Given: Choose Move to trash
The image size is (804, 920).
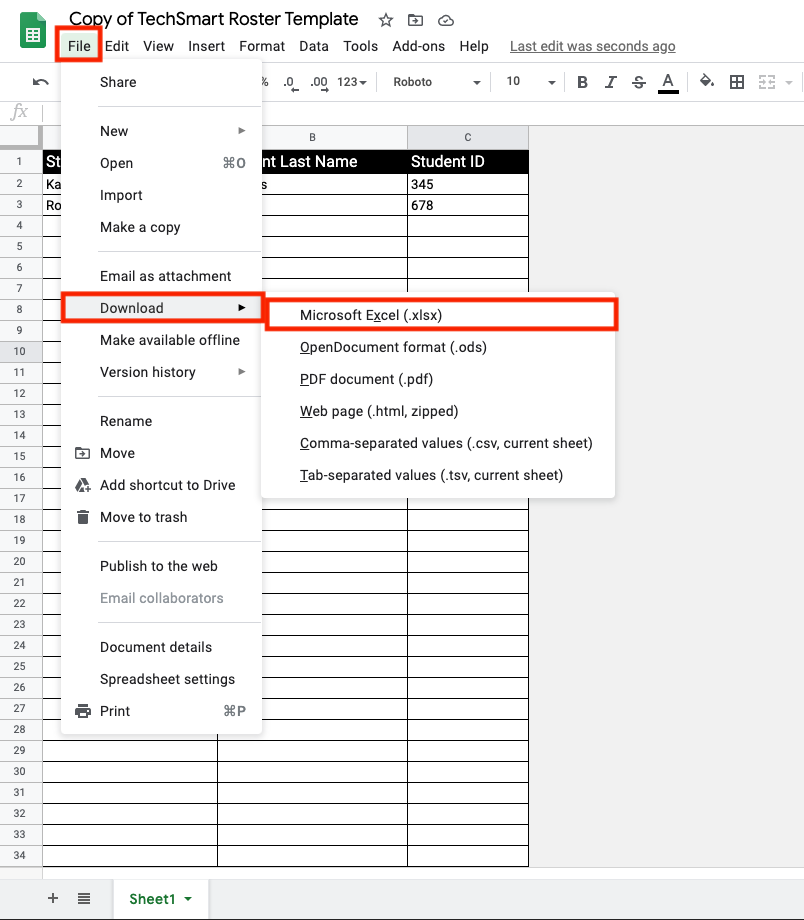Looking at the screenshot, I should (161, 517).
